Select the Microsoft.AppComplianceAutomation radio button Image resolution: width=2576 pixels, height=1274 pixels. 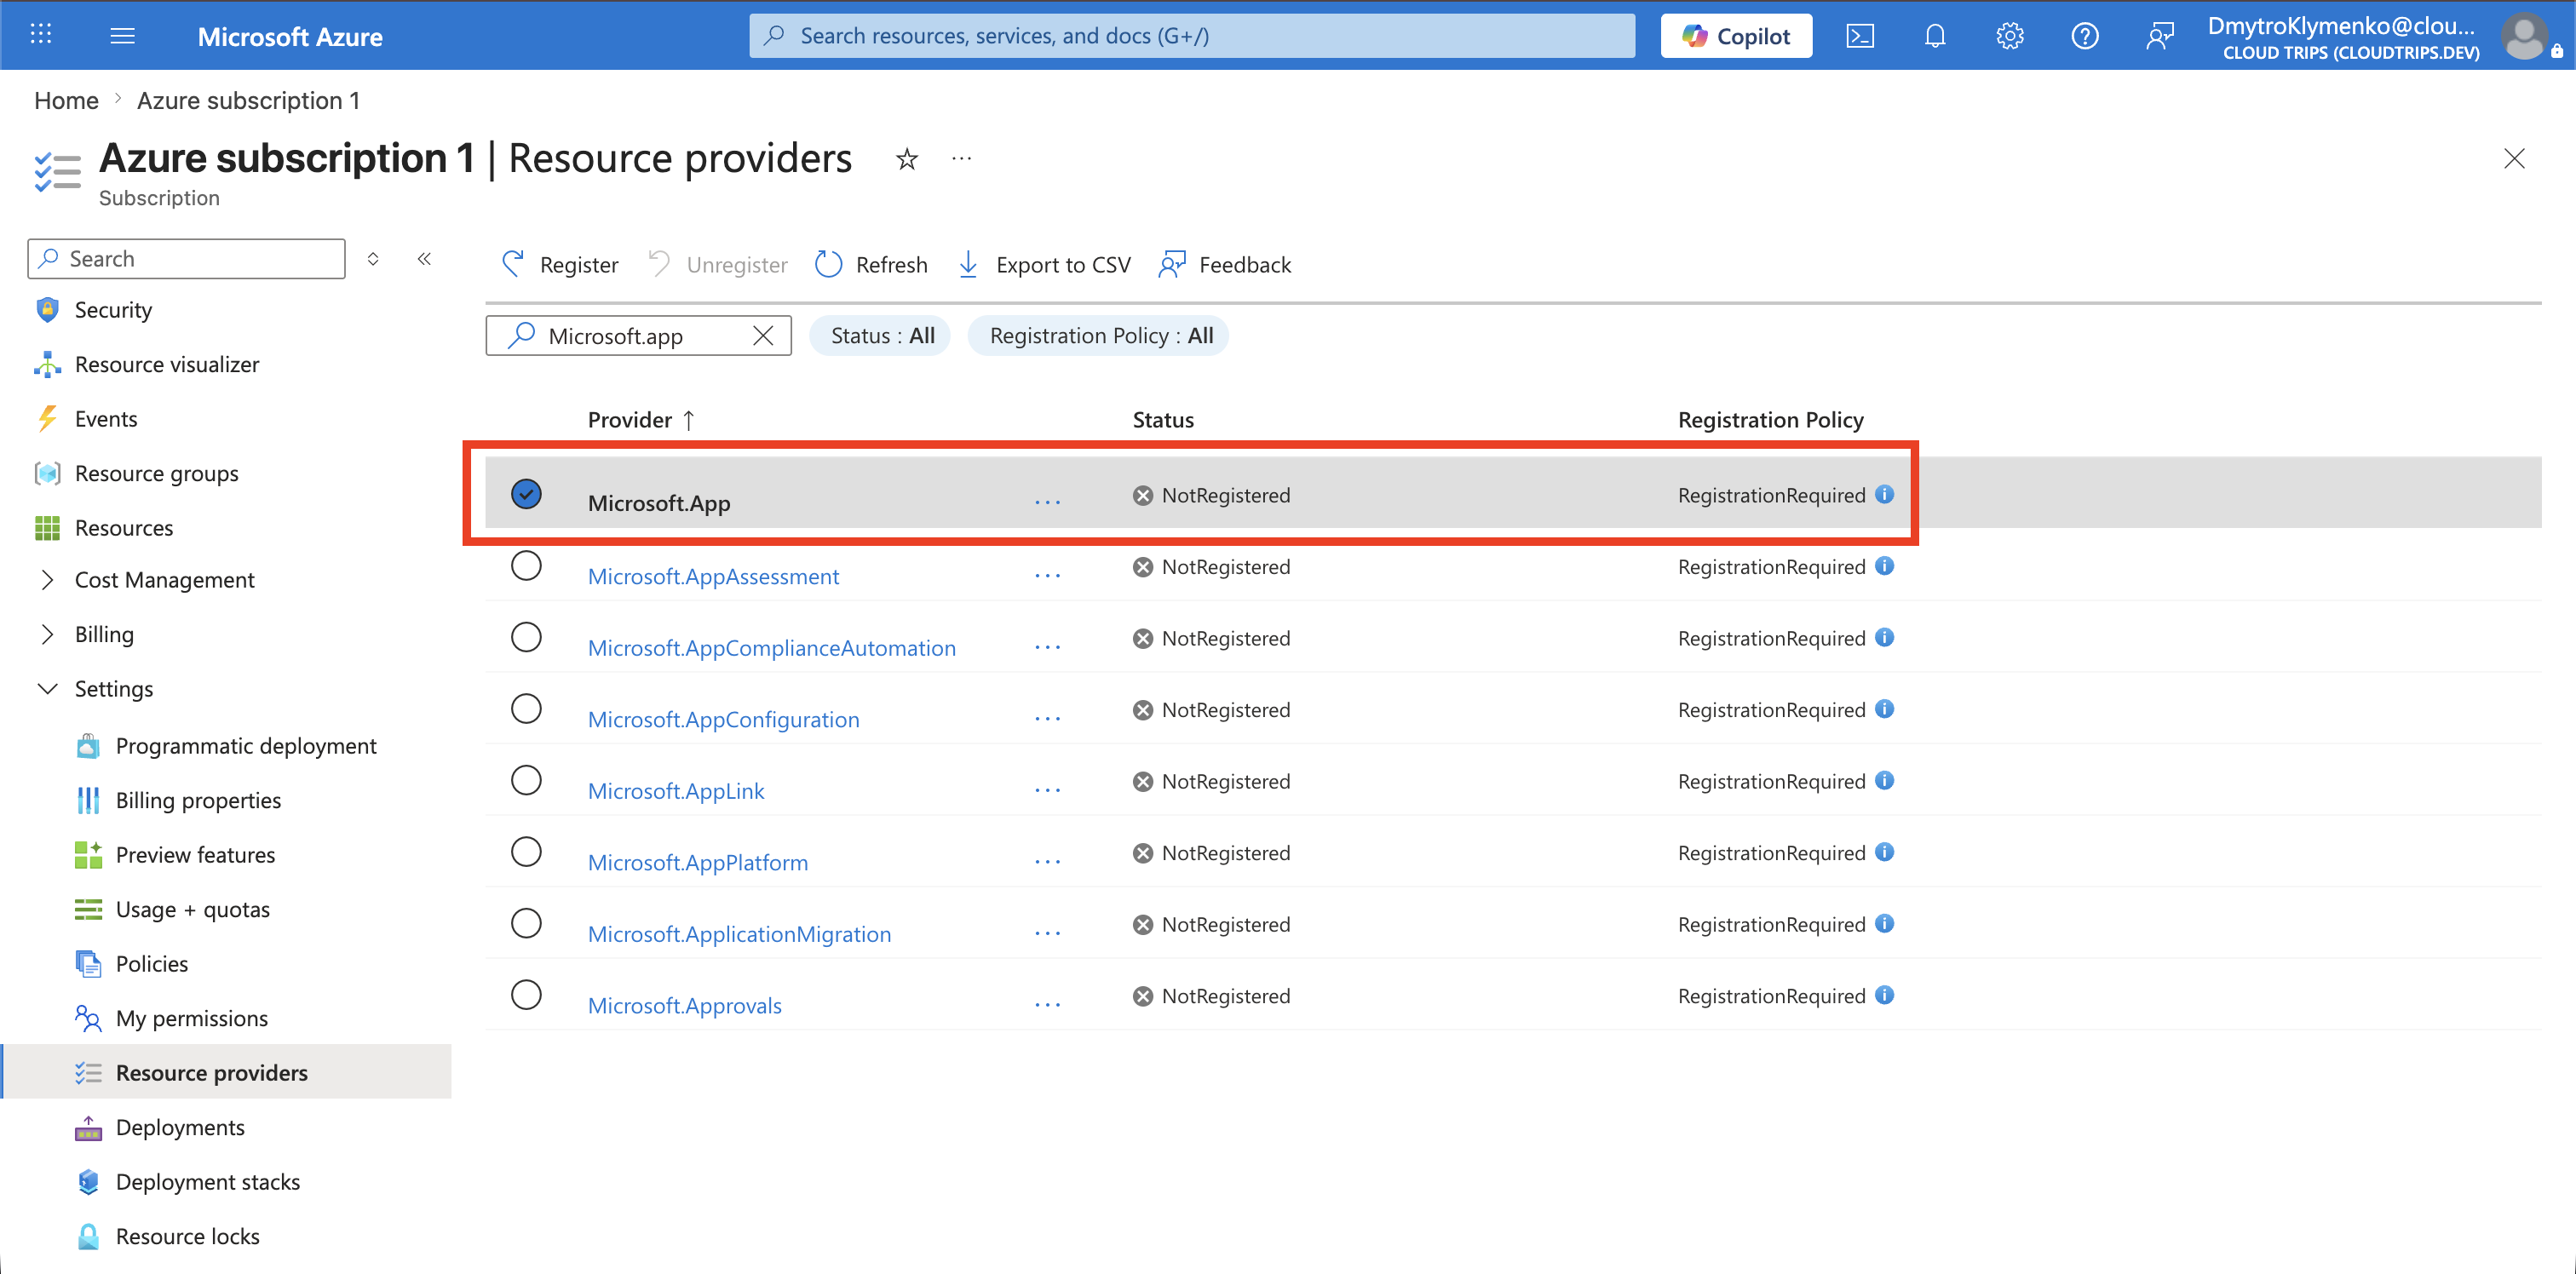[526, 637]
